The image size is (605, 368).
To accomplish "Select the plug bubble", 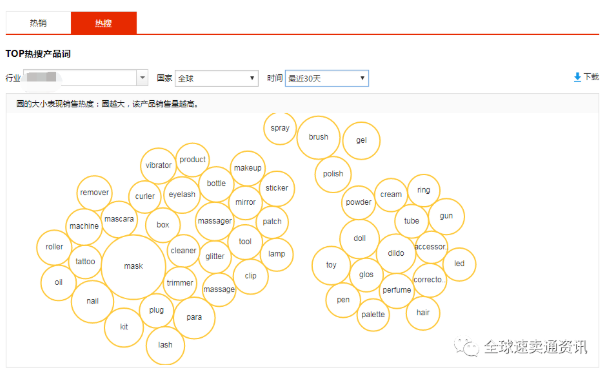I will (x=156, y=311).
